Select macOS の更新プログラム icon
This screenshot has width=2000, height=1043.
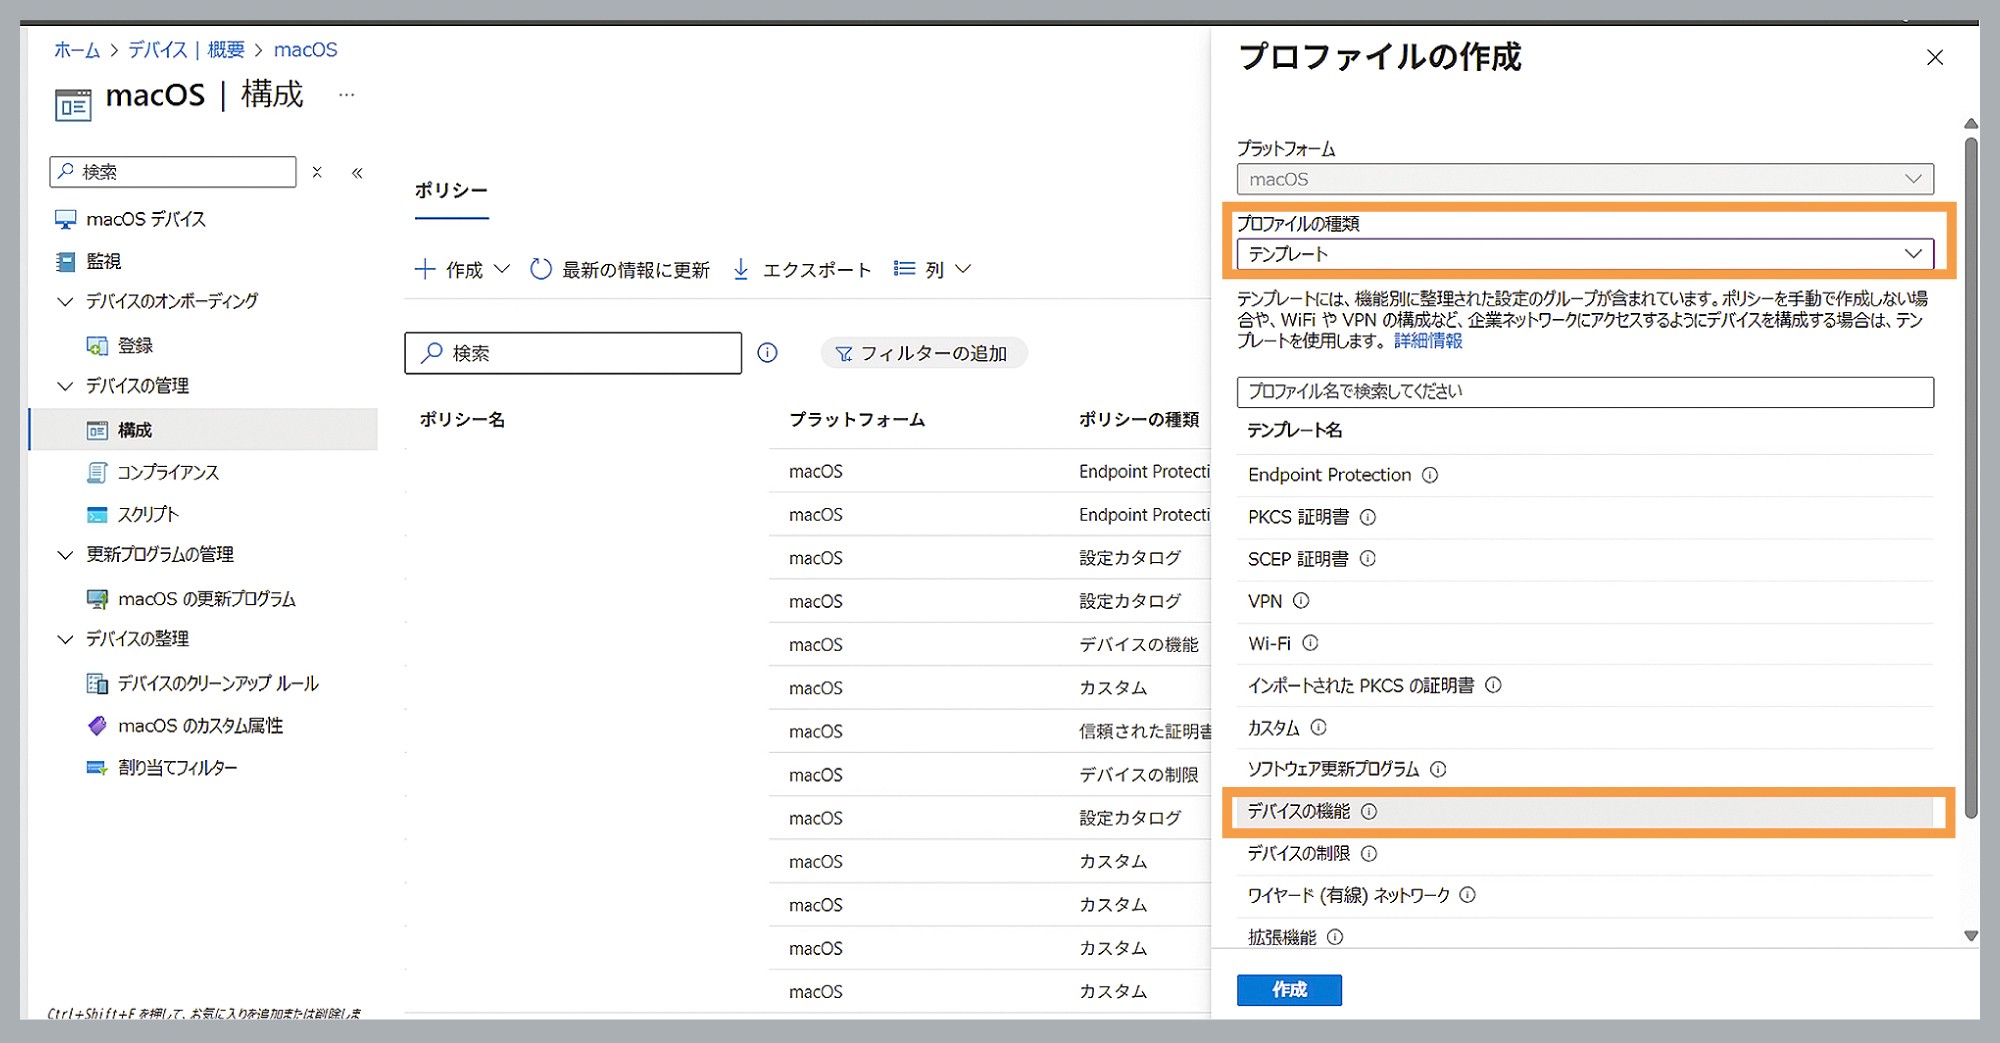[x=97, y=598]
